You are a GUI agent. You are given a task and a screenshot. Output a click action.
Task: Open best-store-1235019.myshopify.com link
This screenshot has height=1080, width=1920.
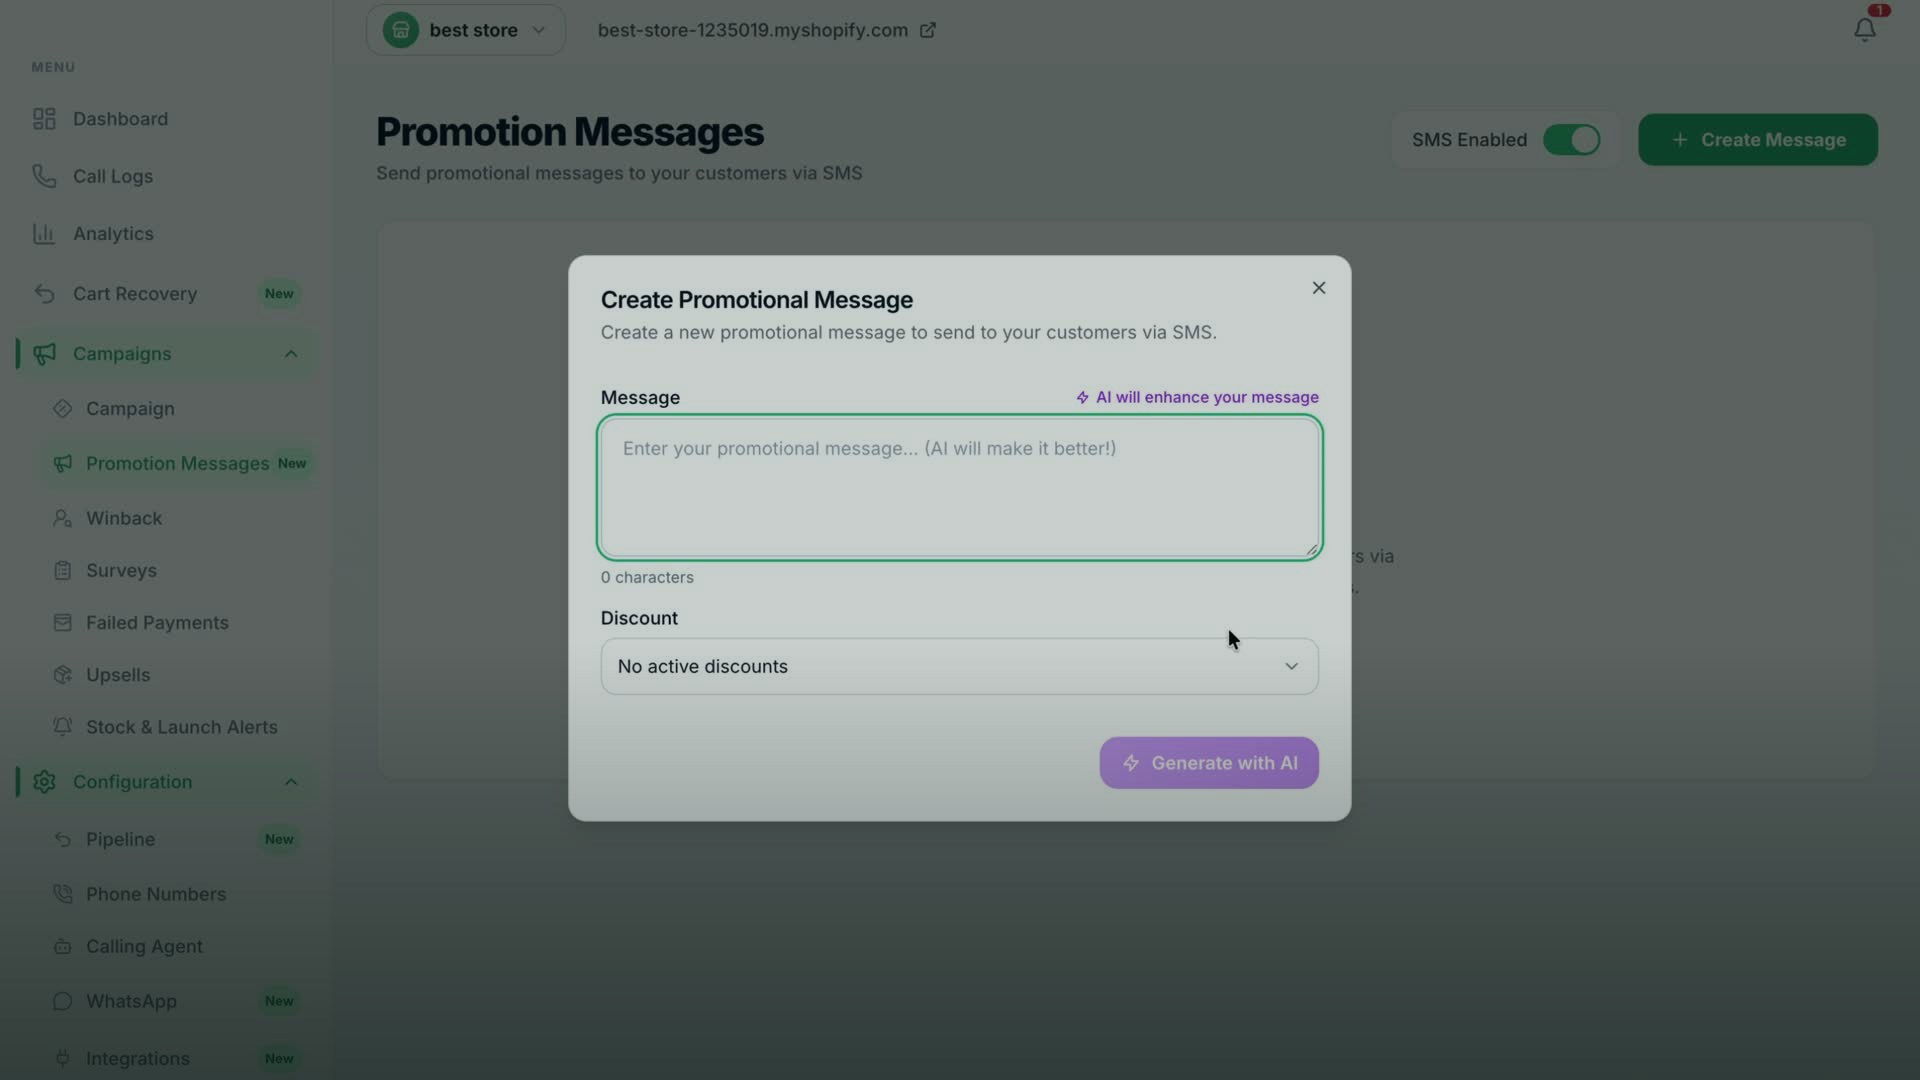(753, 30)
